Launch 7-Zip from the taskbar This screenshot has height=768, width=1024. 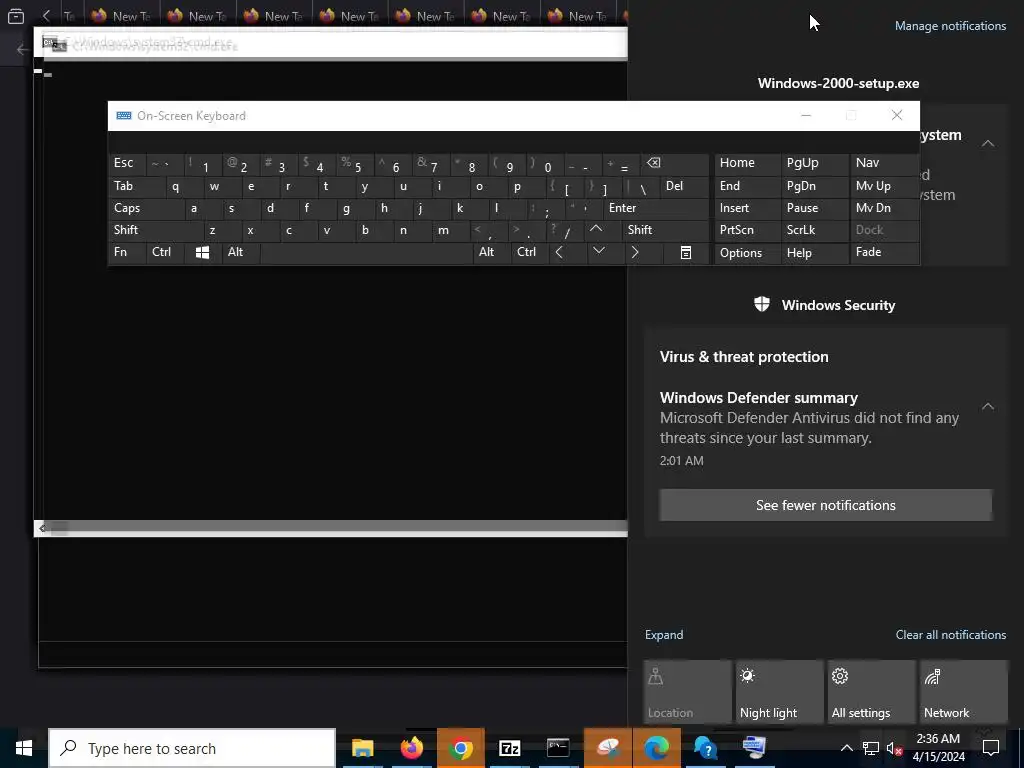(509, 748)
